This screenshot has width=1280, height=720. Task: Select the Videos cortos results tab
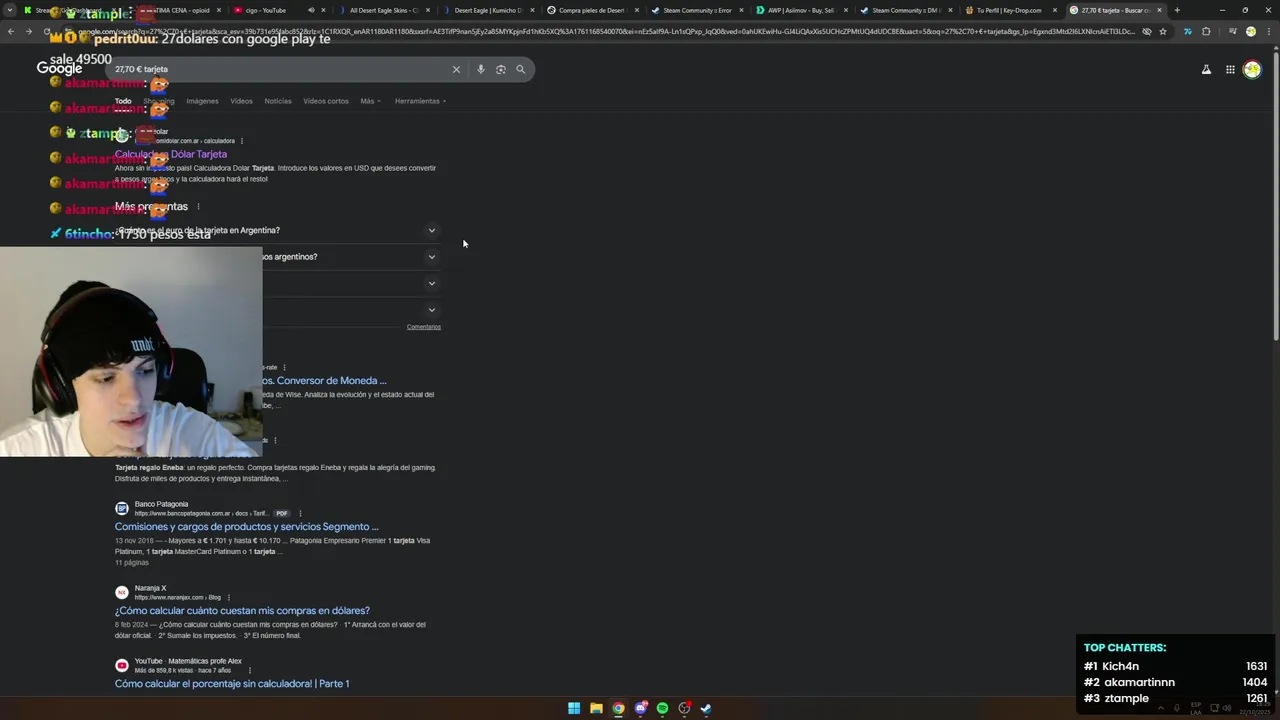pos(326,101)
